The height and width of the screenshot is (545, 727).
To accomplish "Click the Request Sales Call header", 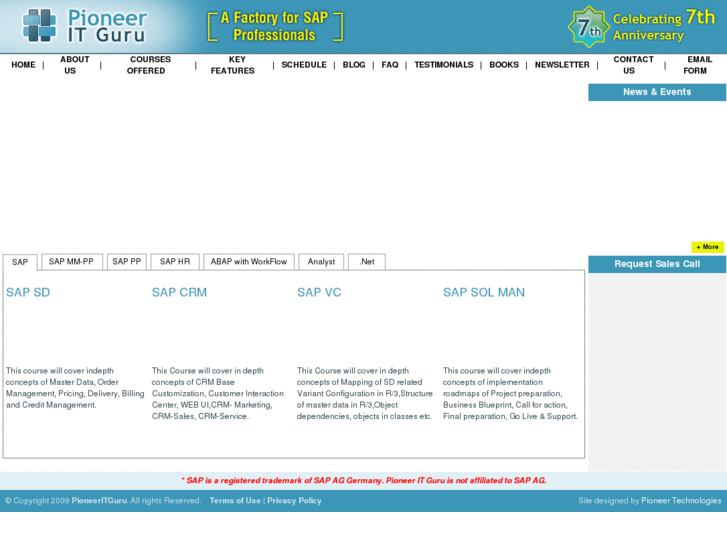I will [657, 264].
